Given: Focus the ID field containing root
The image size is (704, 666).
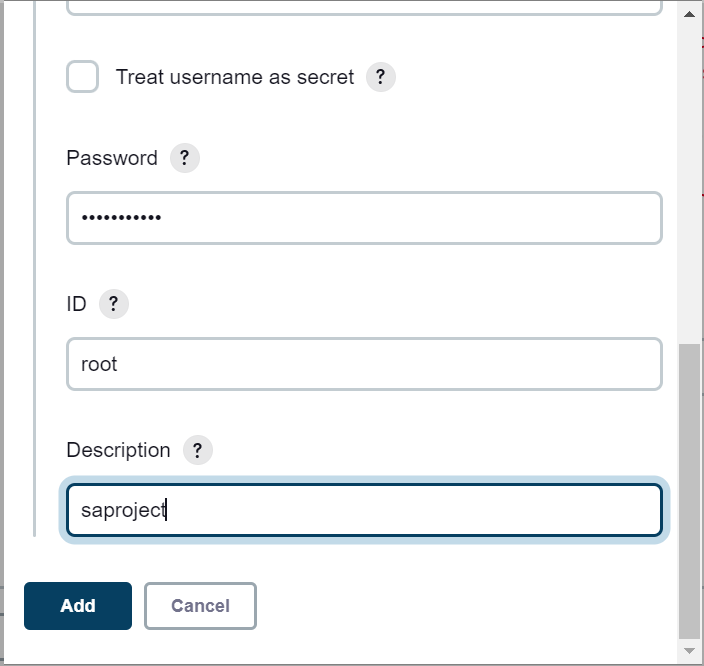Looking at the screenshot, I should click(x=364, y=364).
